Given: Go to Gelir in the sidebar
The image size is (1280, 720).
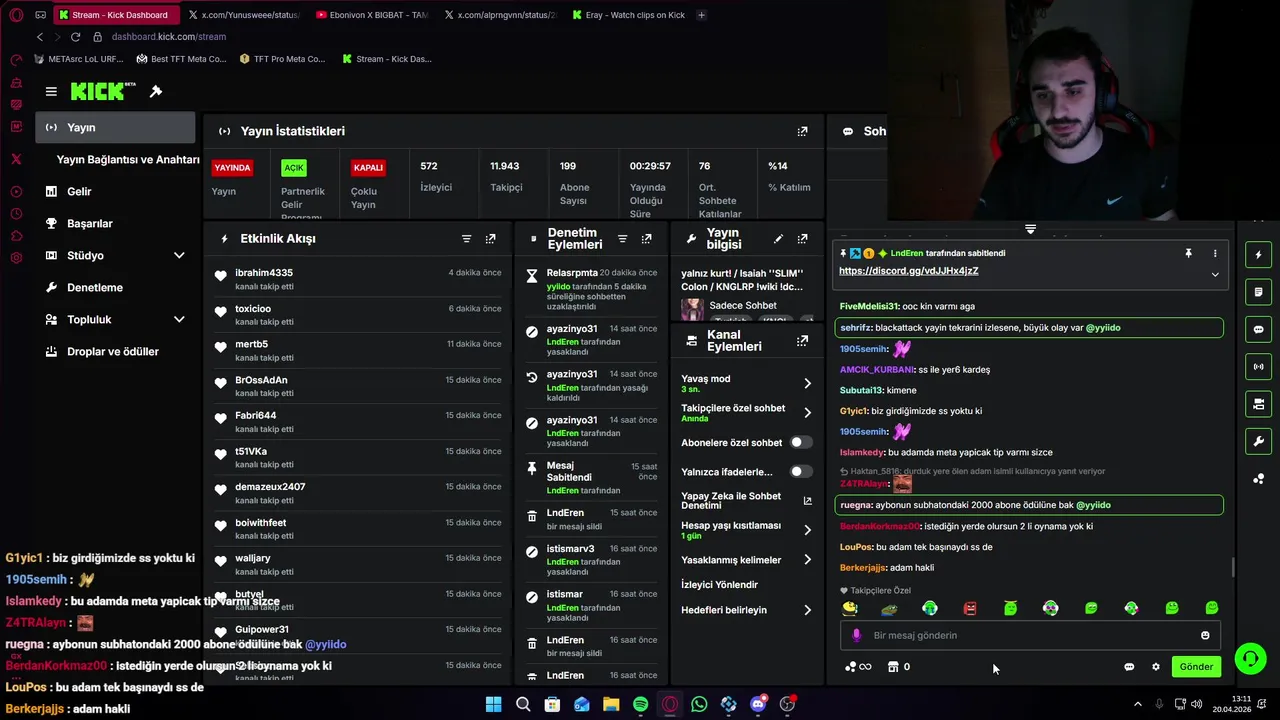Looking at the screenshot, I should coord(79,192).
